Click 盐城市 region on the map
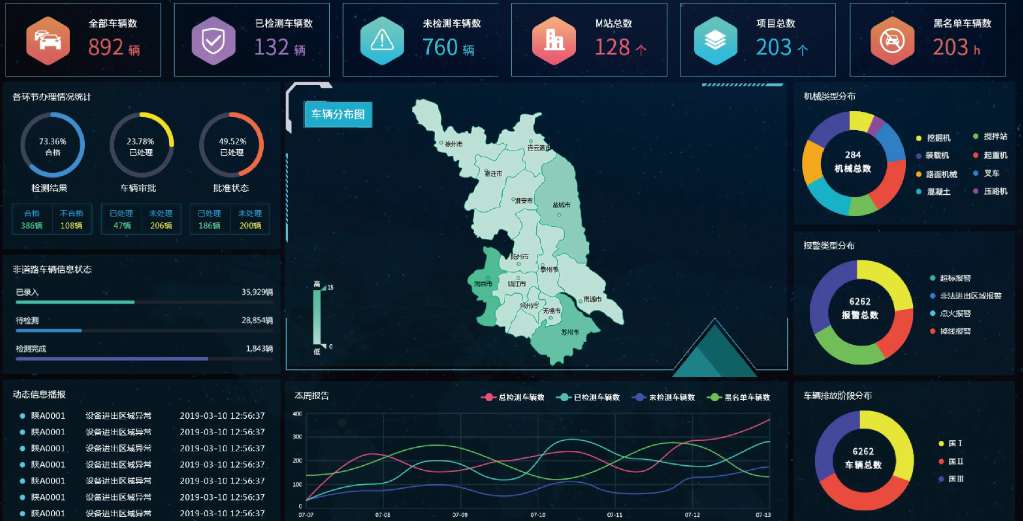This screenshot has width=1023, height=521. click(x=557, y=205)
